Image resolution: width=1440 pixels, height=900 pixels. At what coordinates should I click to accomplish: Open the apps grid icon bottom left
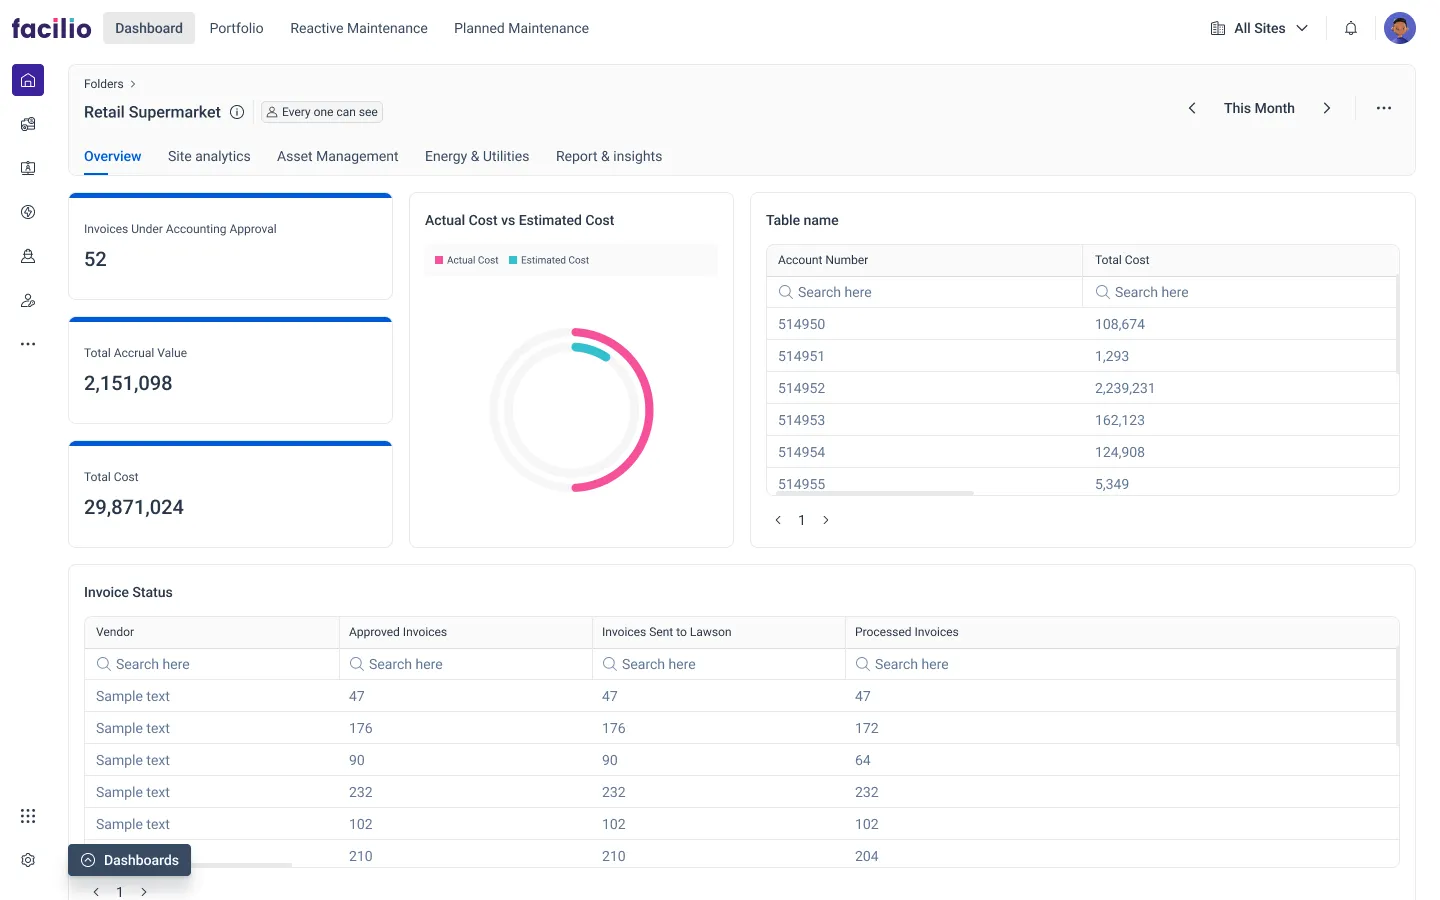28,816
